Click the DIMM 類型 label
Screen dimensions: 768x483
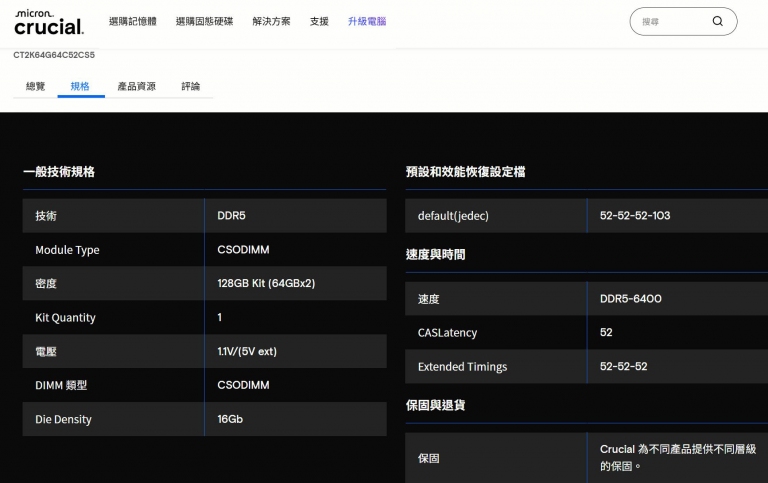pyautogui.click(x=61, y=386)
